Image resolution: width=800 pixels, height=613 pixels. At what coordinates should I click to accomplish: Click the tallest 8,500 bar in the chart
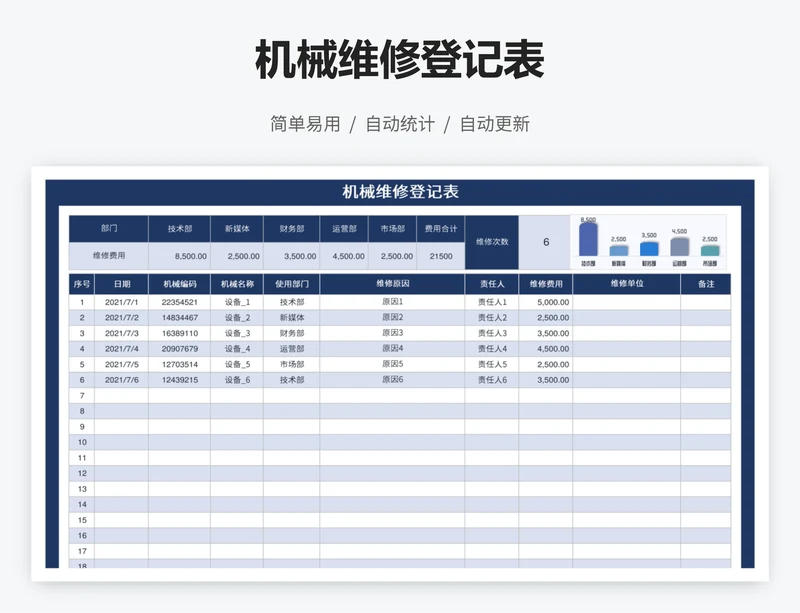coord(588,239)
